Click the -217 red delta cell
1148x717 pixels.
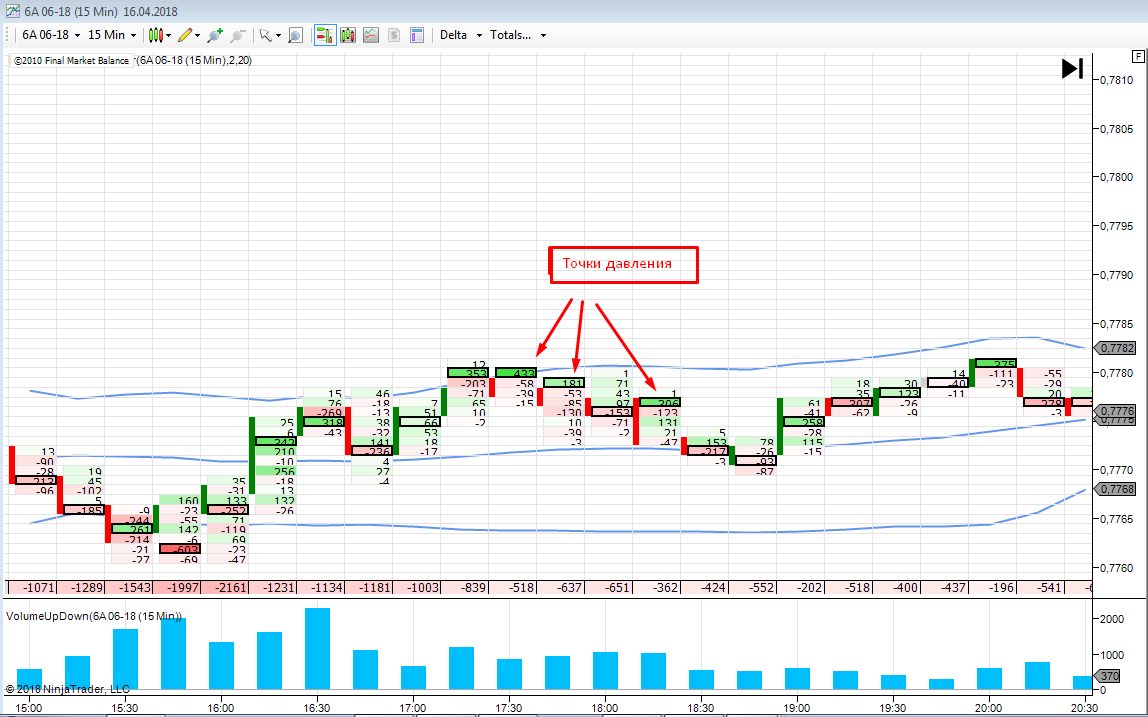(x=707, y=451)
